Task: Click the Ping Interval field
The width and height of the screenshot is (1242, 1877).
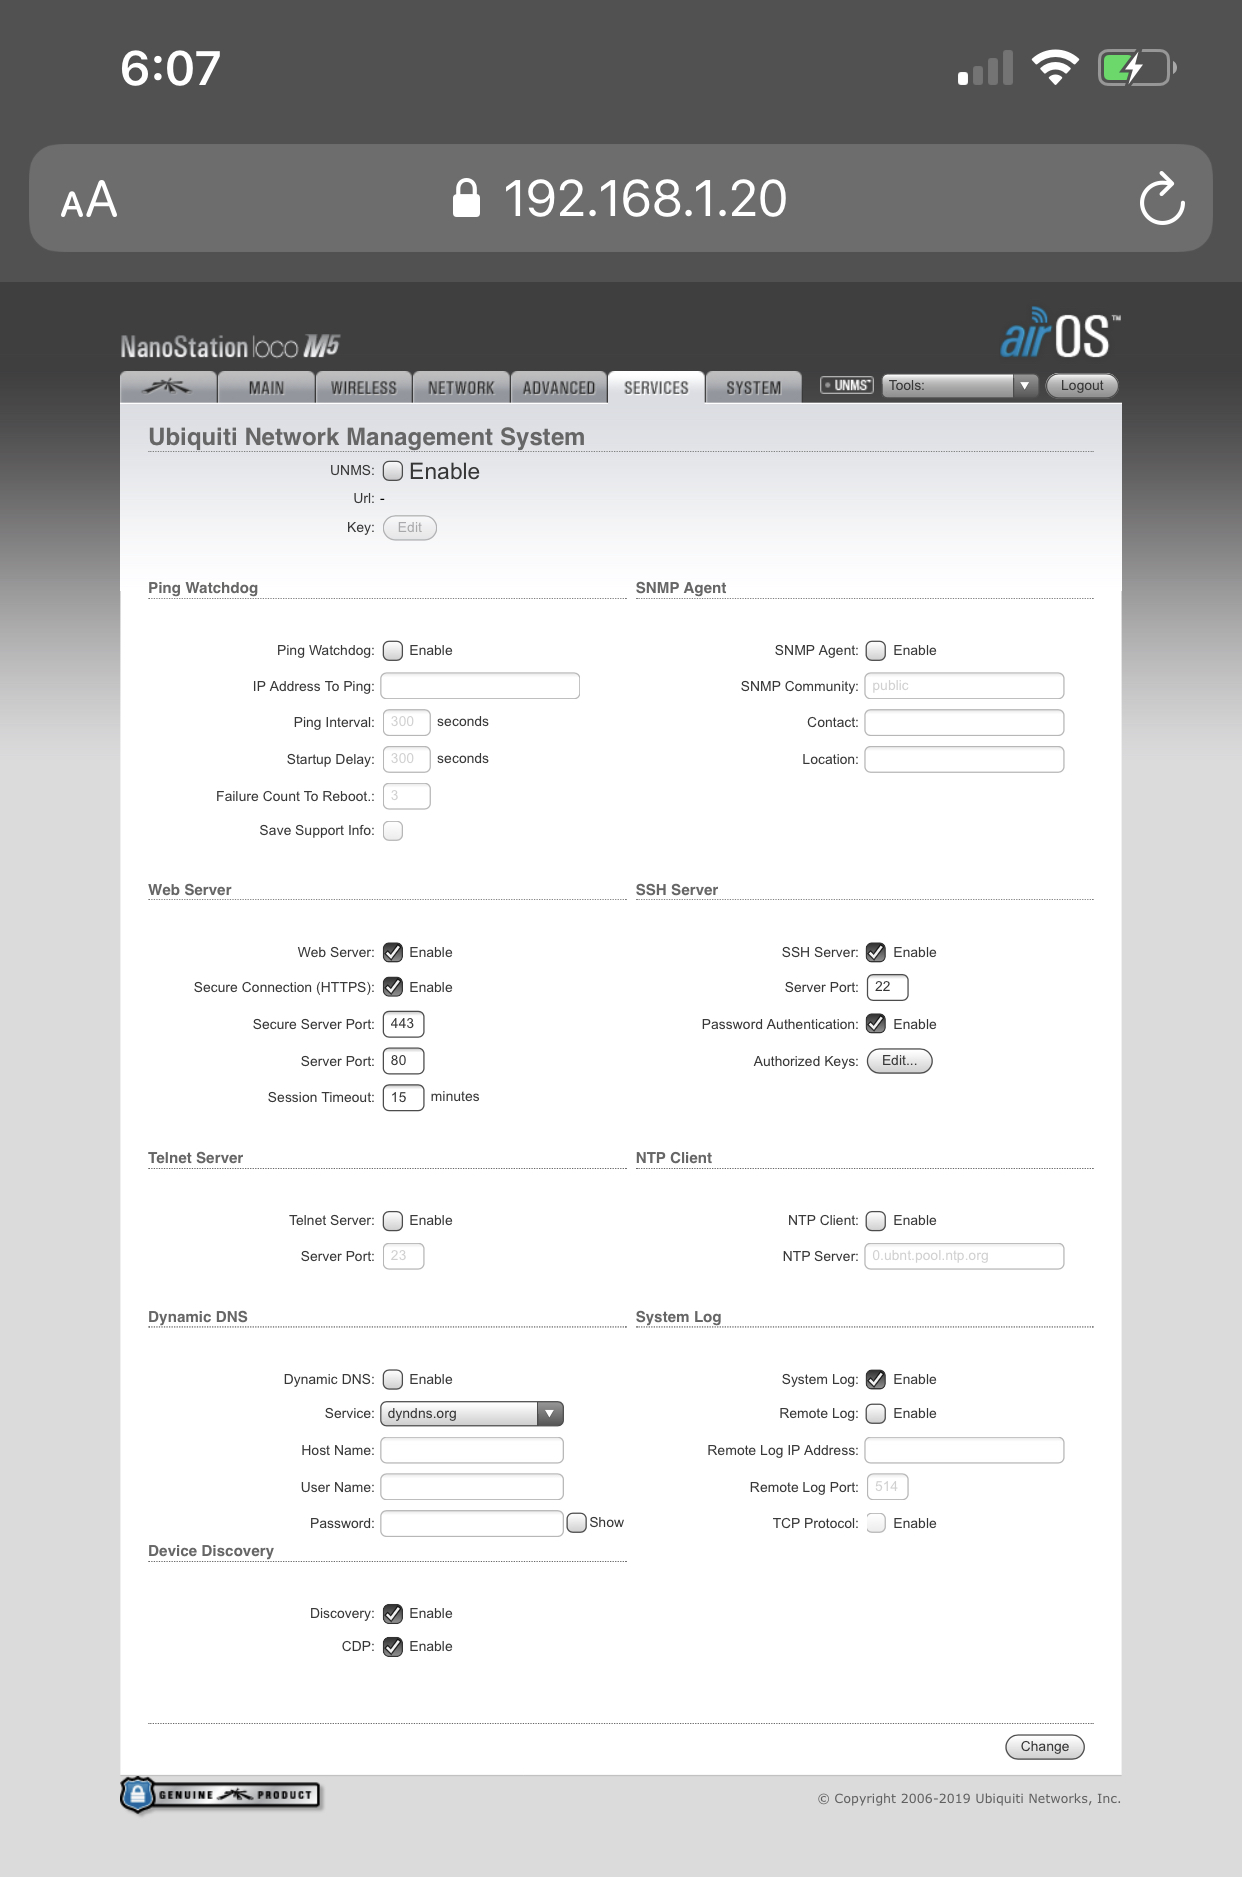Action: [x=406, y=722]
